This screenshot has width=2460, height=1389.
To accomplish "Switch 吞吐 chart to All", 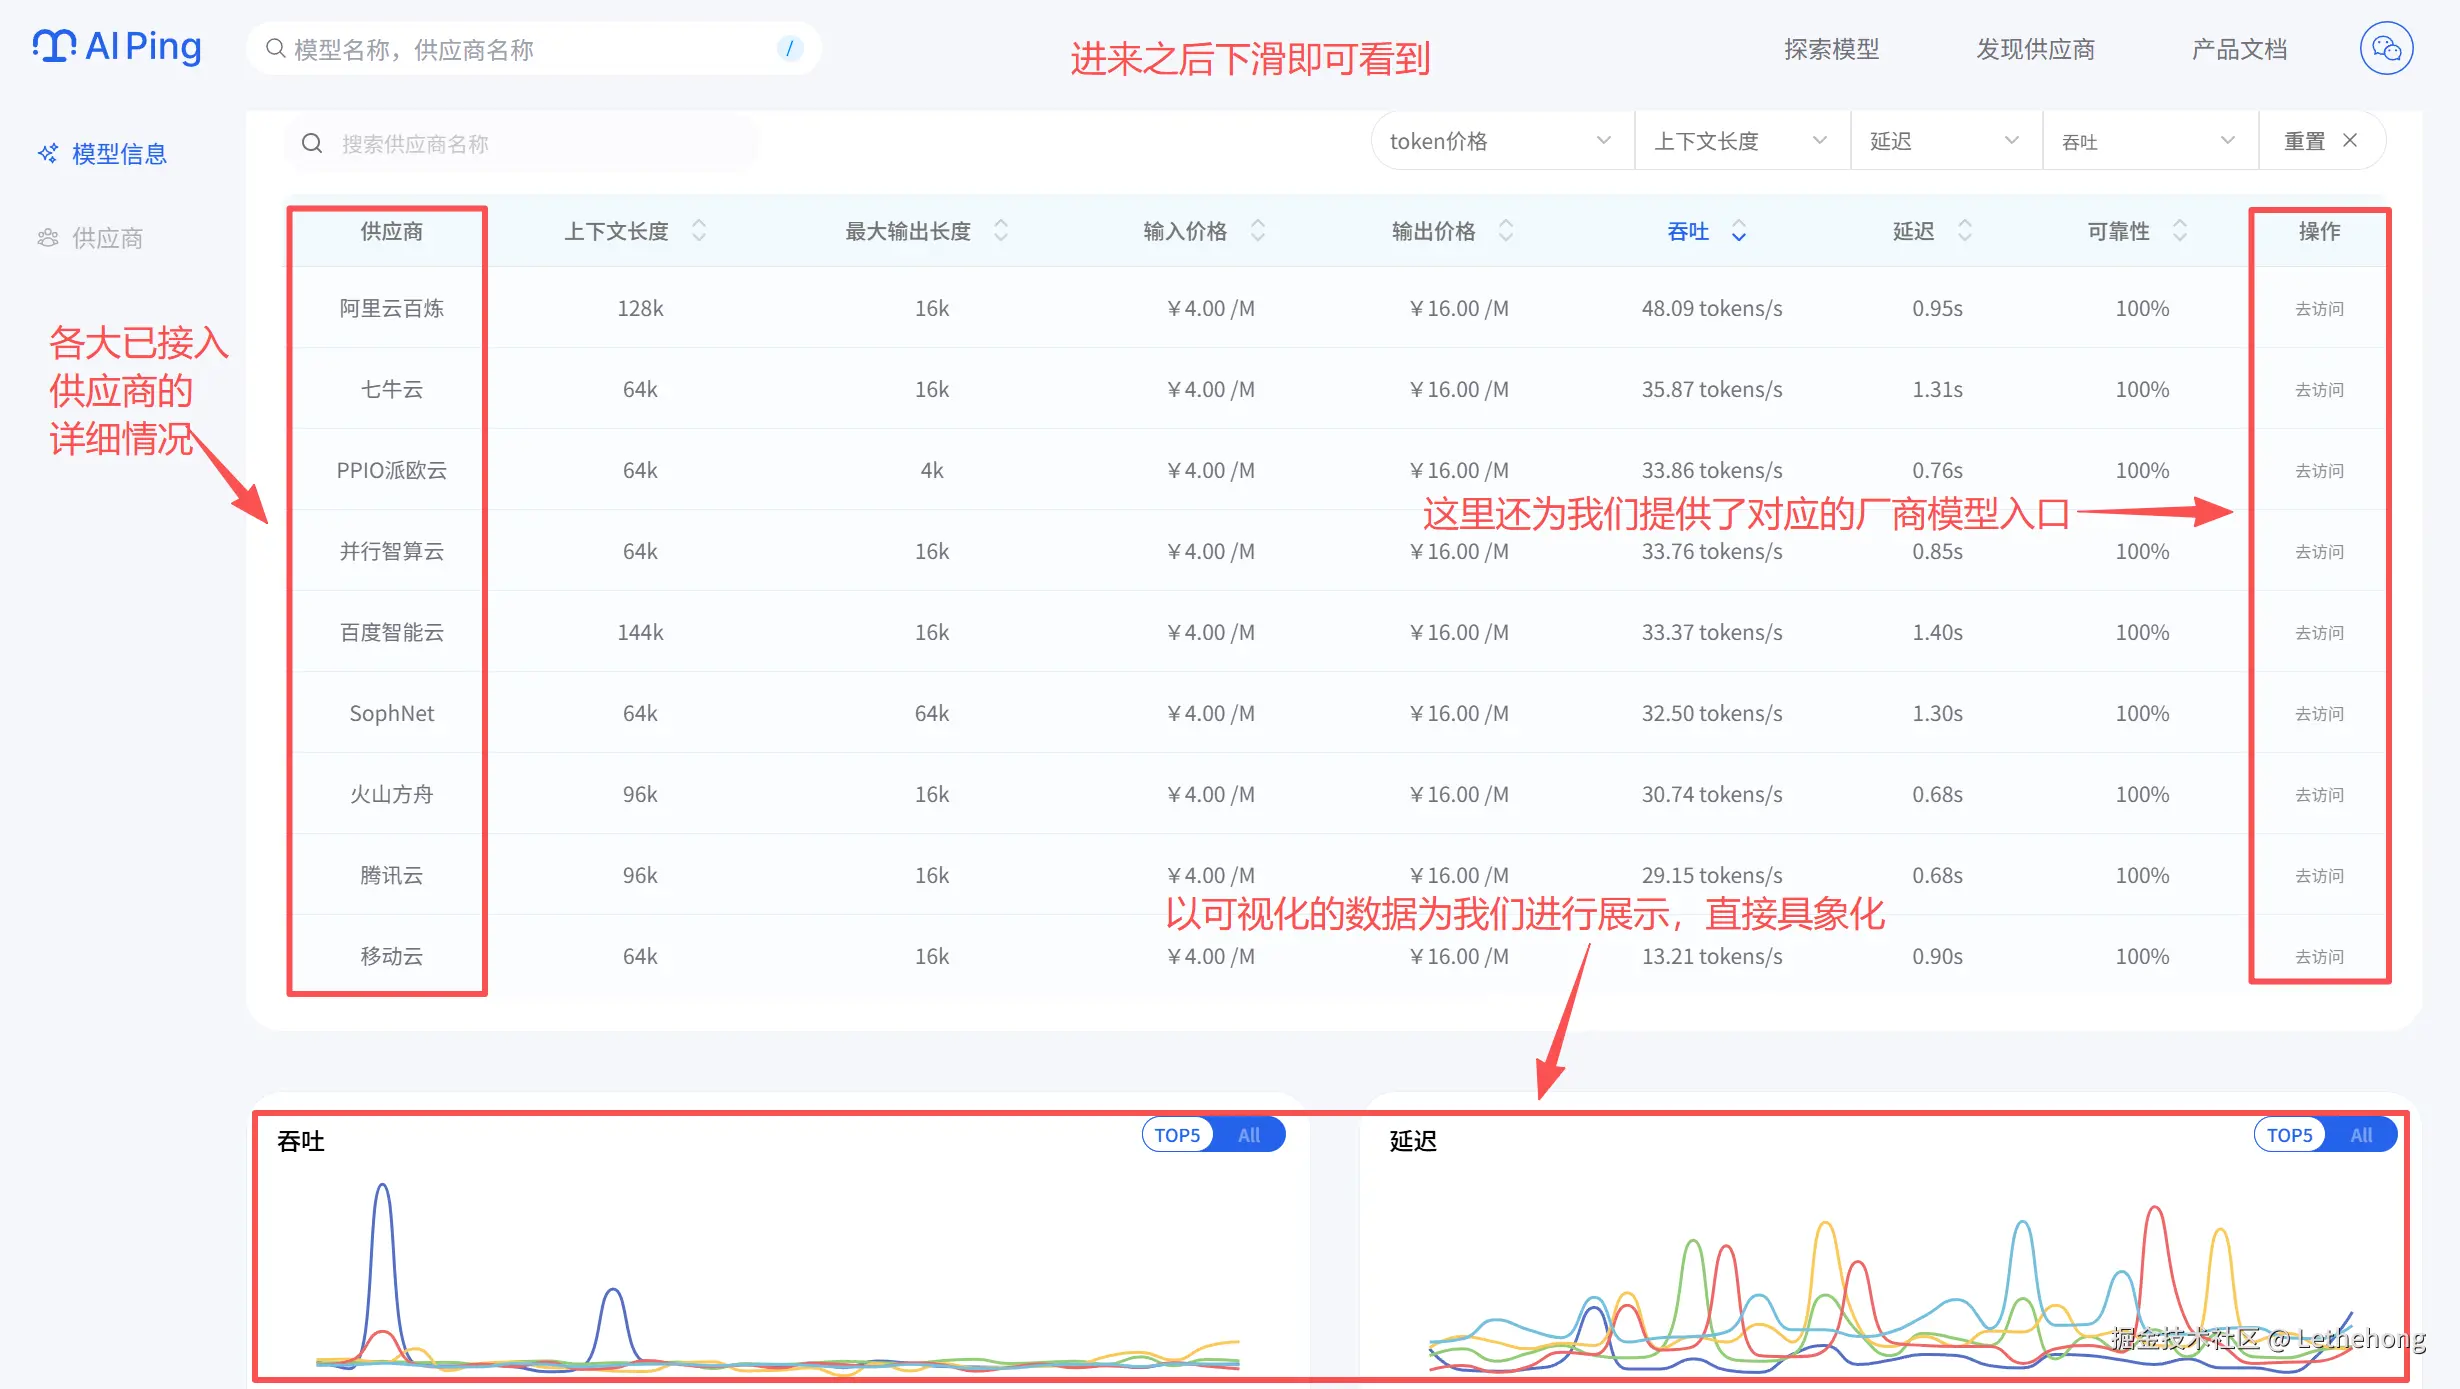I will [1249, 1135].
